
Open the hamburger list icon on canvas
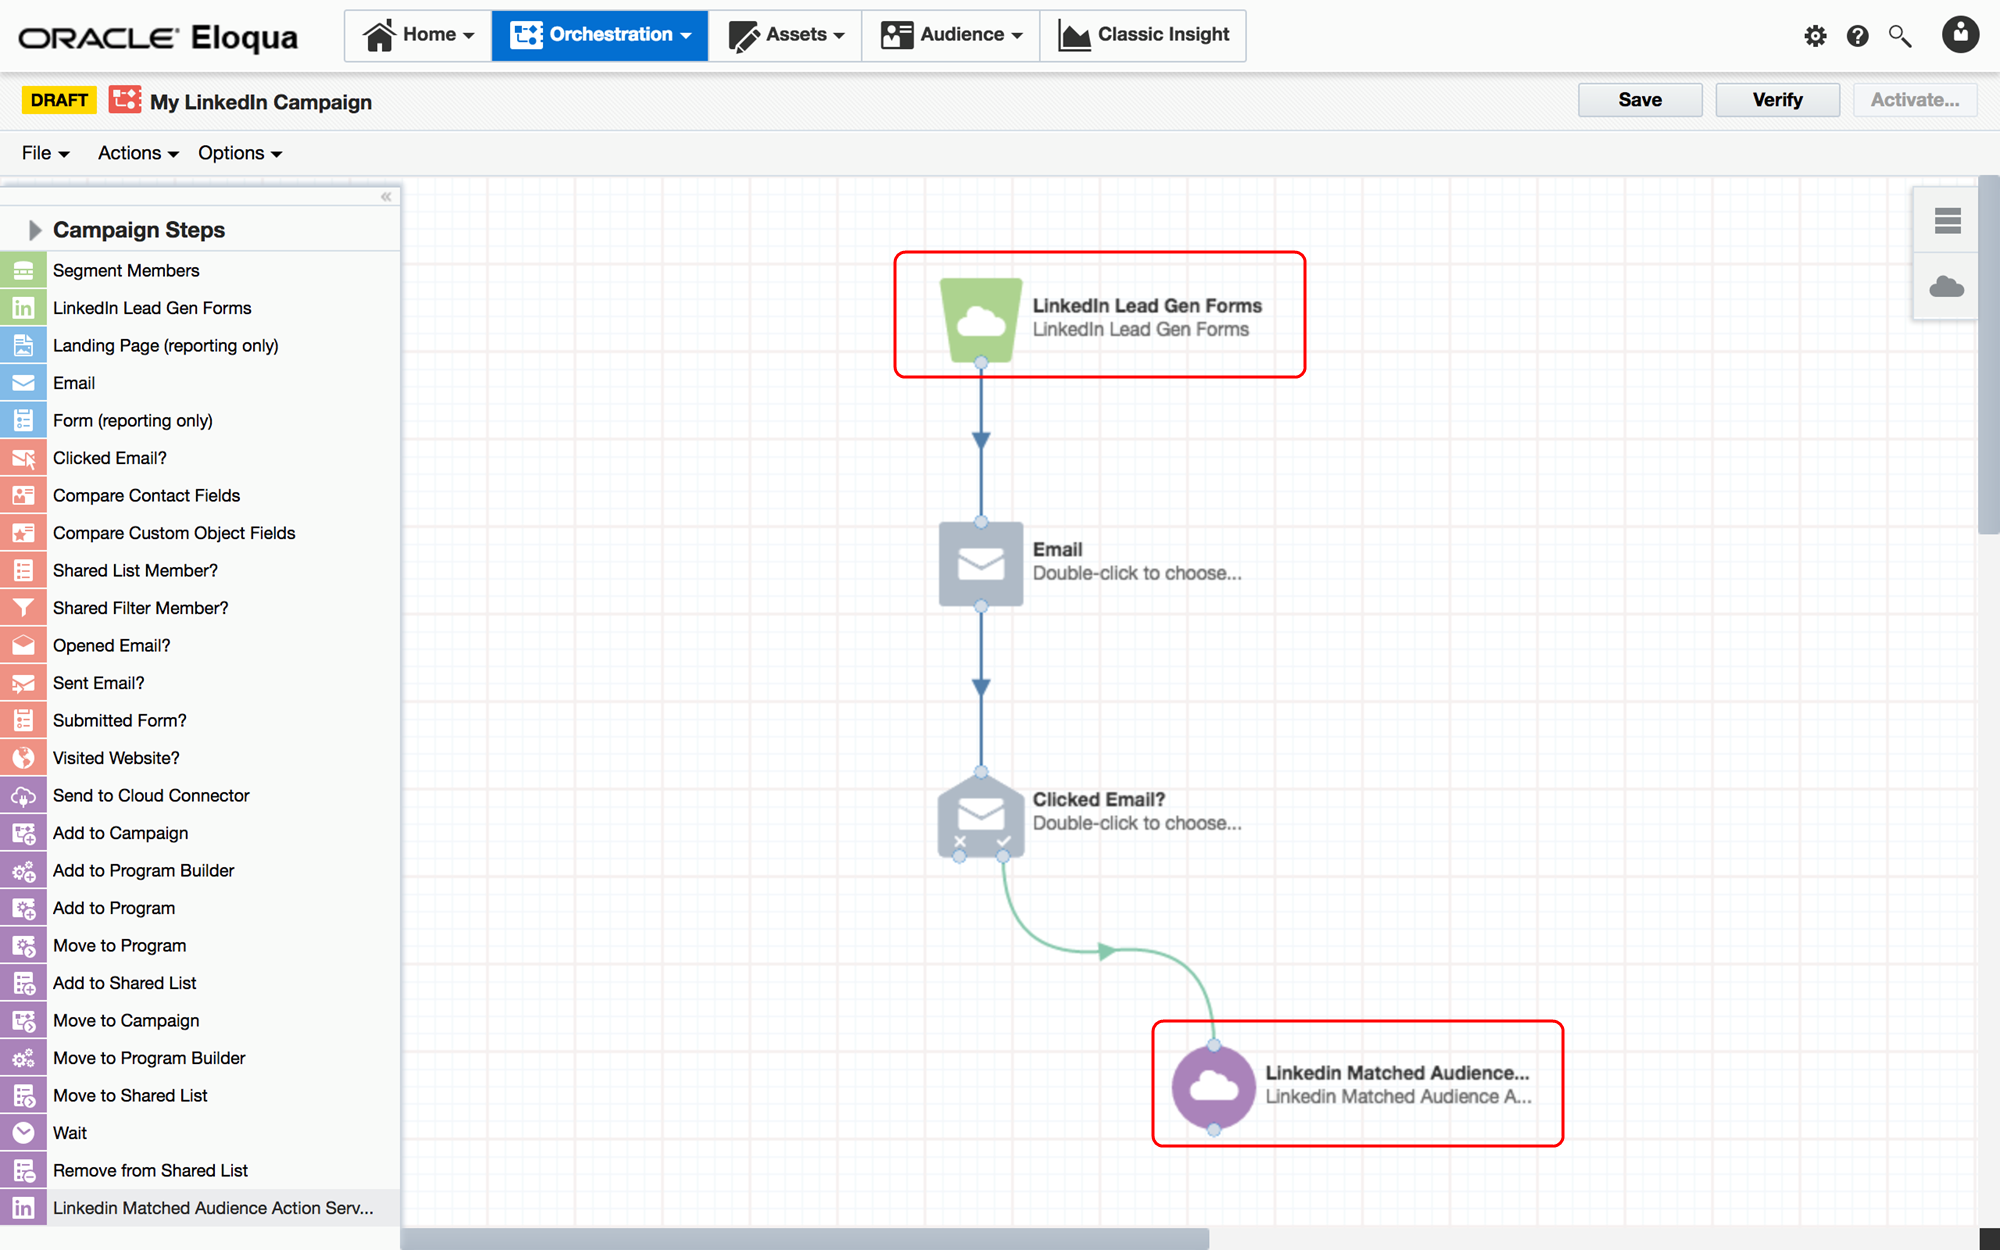1947,221
